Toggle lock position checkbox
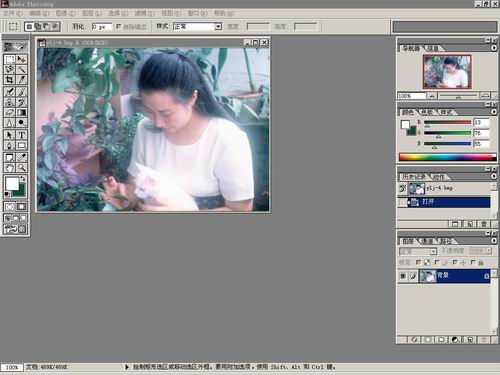The image size is (500, 375). click(x=455, y=263)
